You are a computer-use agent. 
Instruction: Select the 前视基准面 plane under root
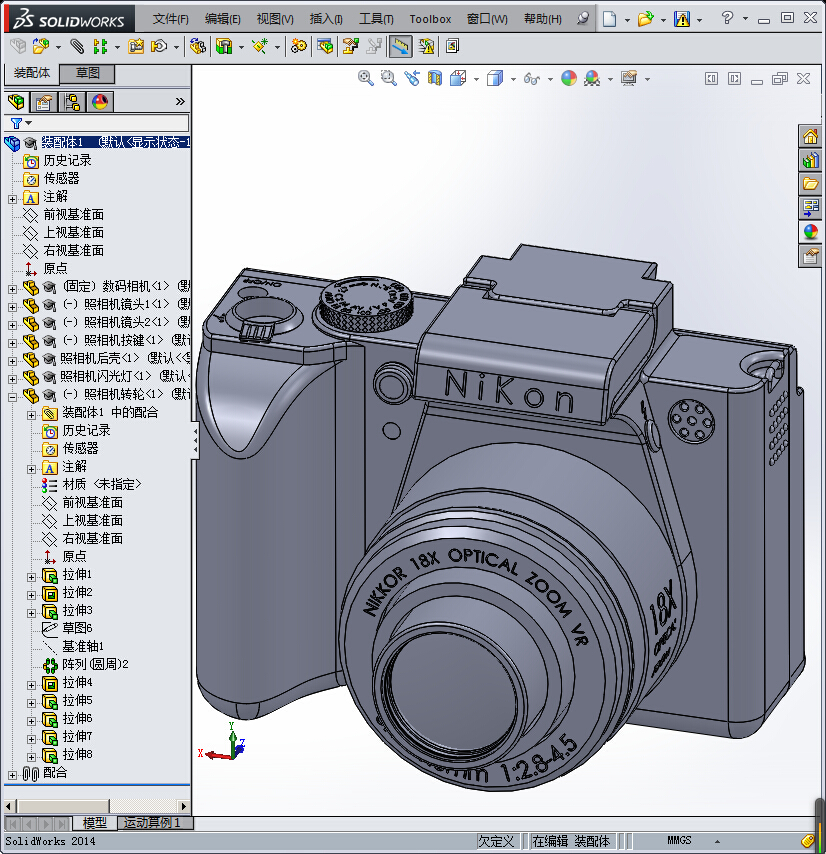click(74, 215)
